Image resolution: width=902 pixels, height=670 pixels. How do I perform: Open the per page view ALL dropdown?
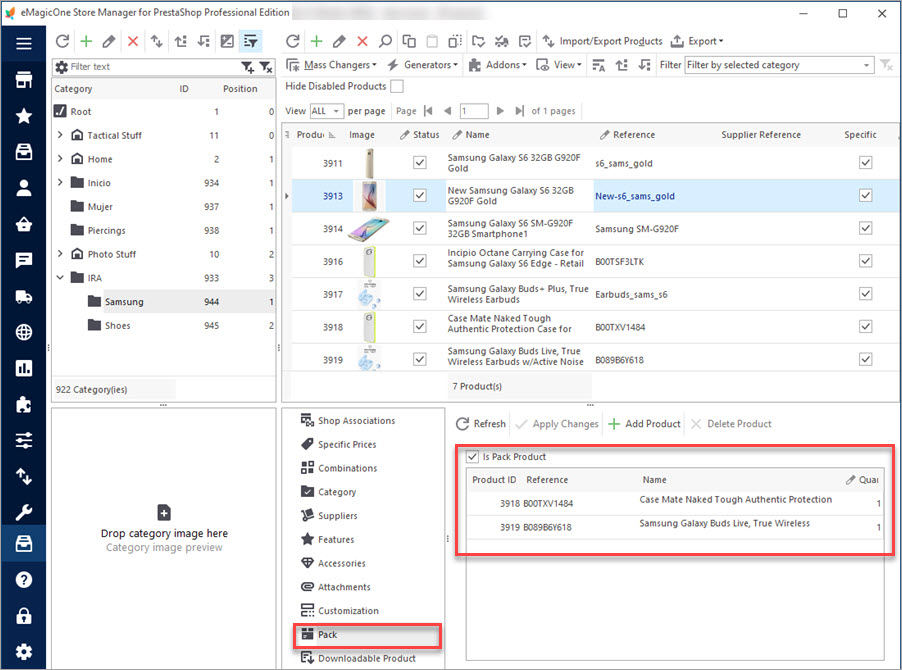327,110
